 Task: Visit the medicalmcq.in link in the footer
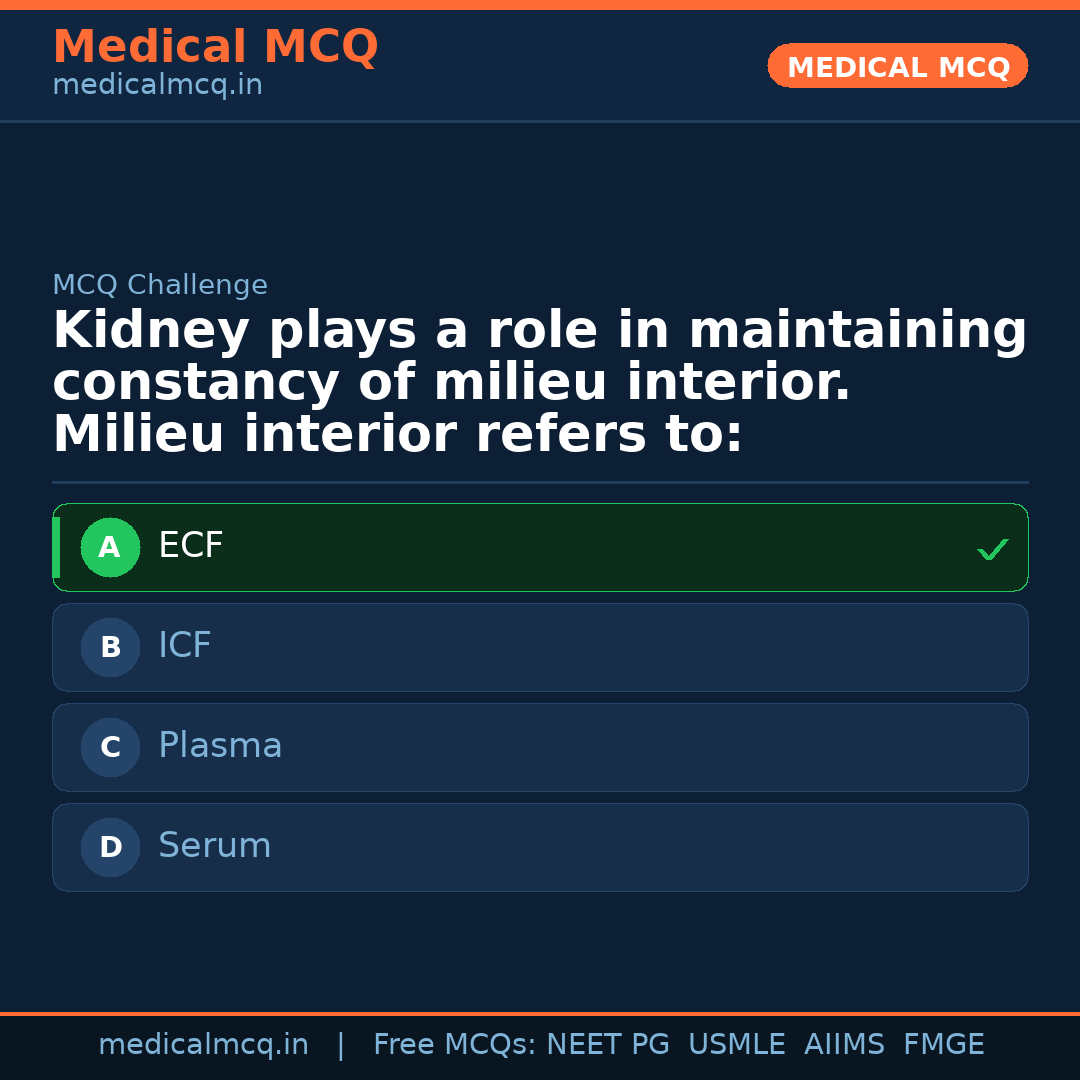coord(203,1045)
